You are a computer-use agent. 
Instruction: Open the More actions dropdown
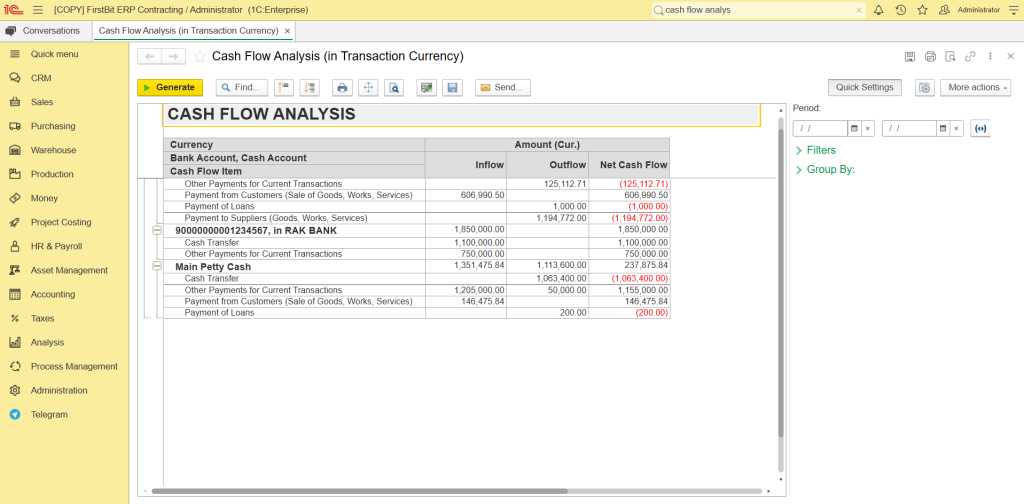pyautogui.click(x=976, y=87)
